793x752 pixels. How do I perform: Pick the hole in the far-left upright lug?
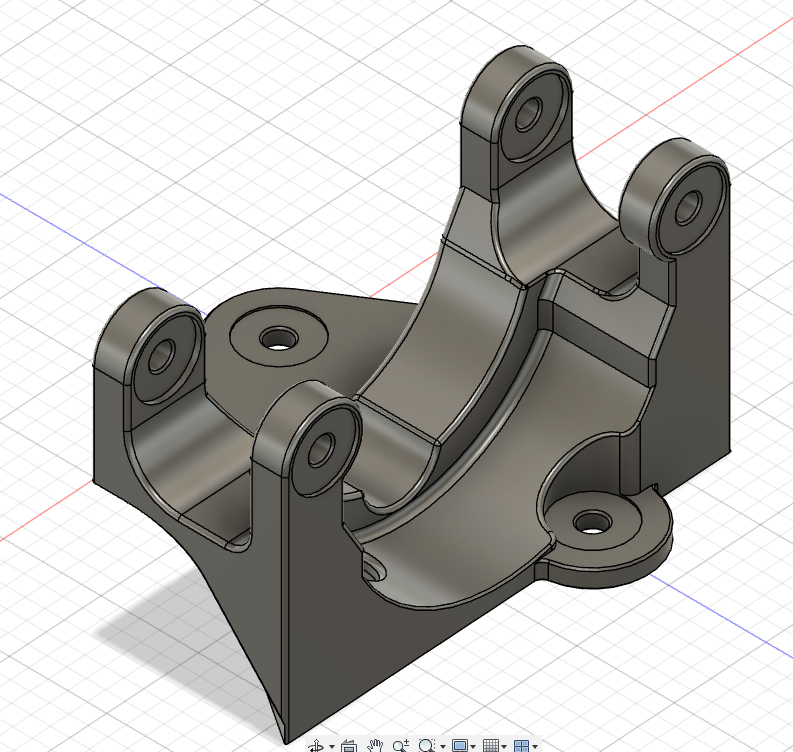(163, 353)
